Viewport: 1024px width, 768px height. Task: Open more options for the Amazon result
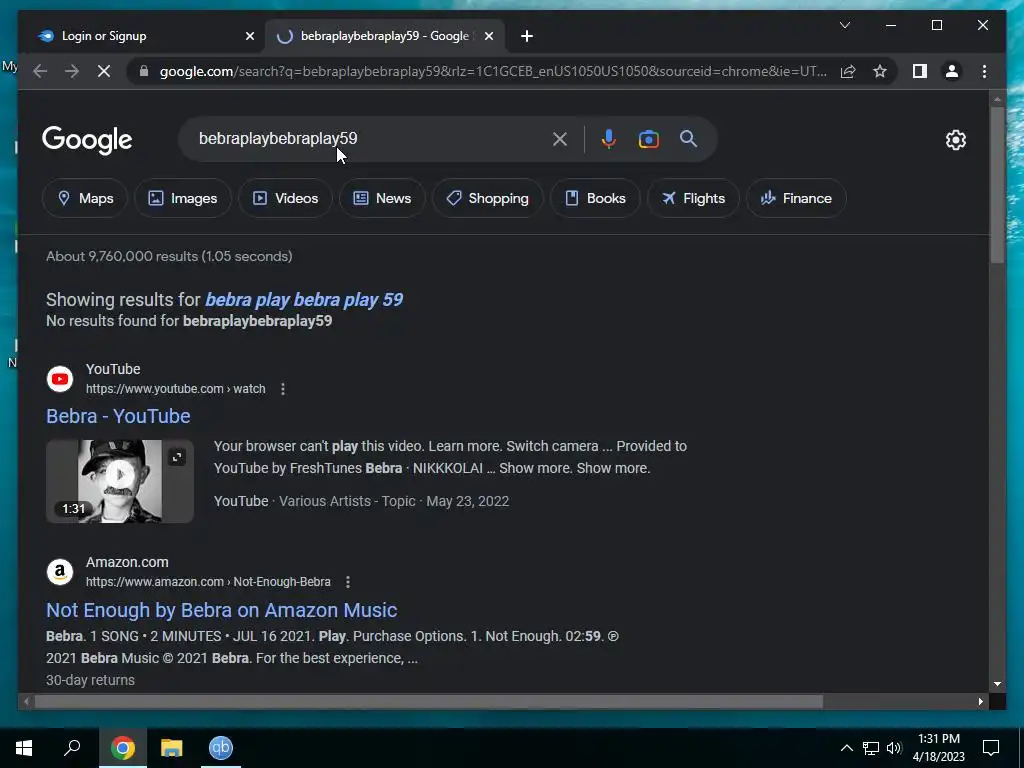(348, 582)
